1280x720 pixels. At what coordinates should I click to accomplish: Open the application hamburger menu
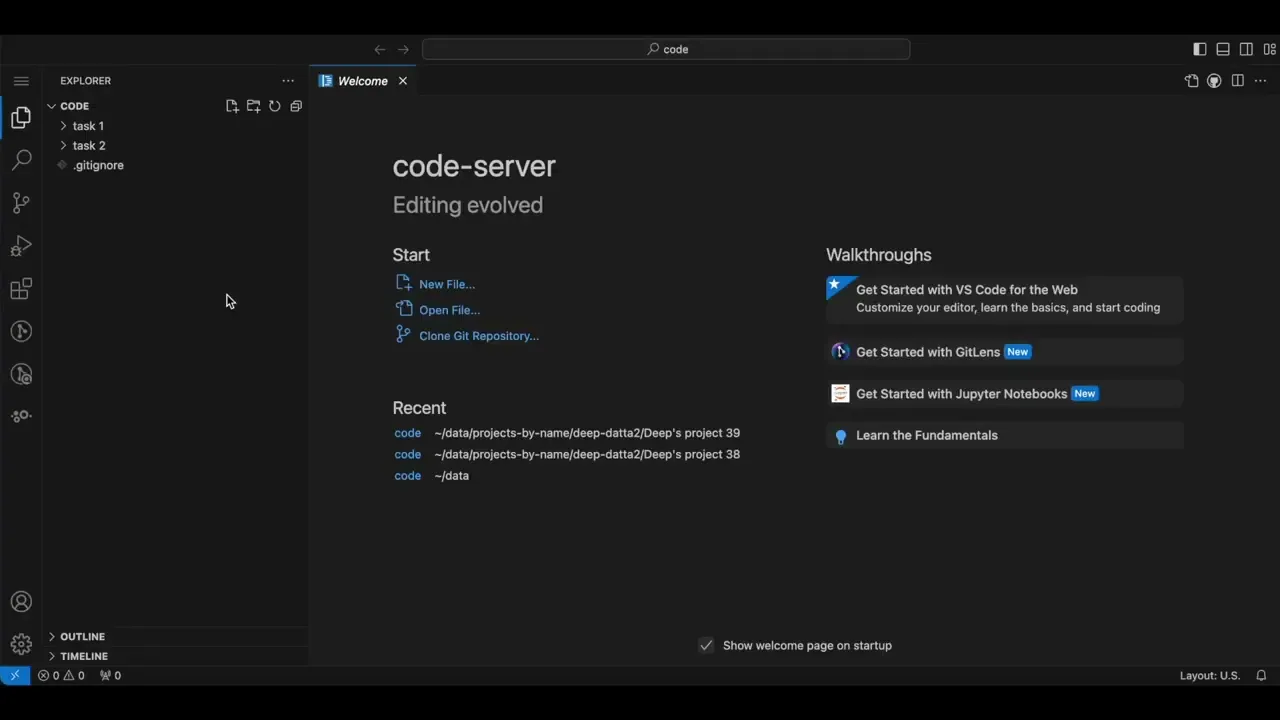21,81
